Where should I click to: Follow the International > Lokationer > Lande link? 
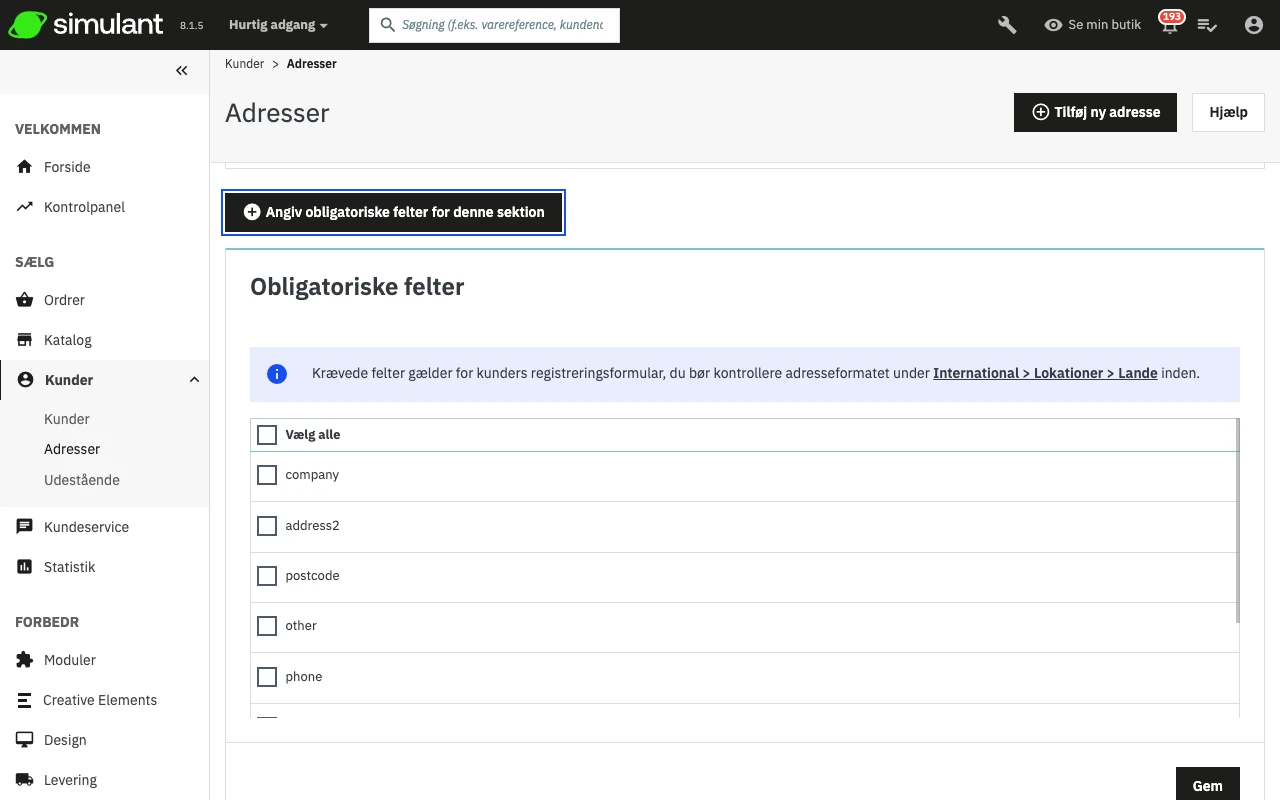coord(1045,373)
